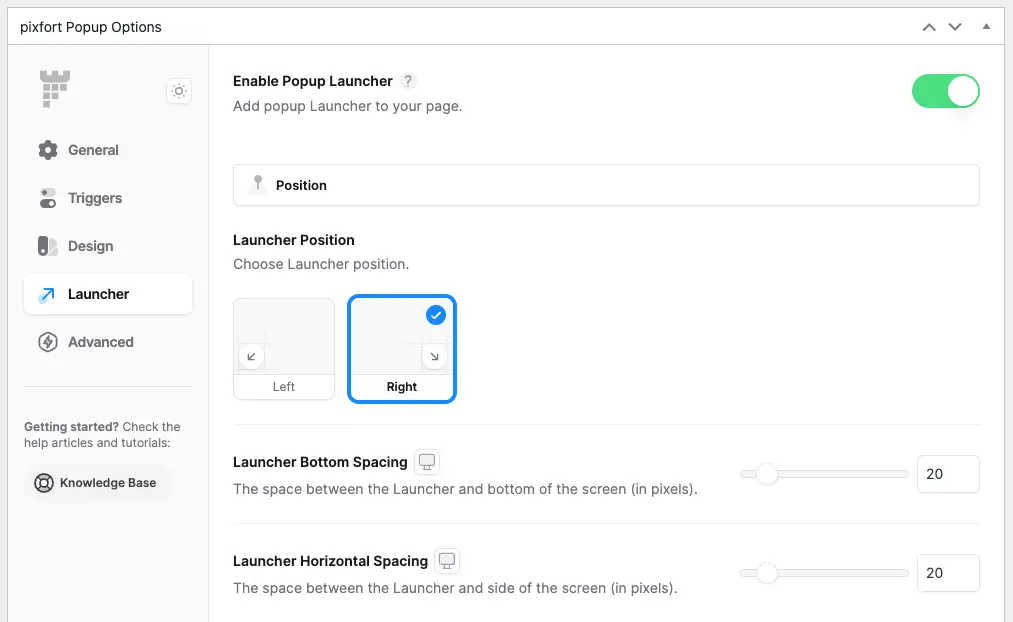Click the Position section header
The width and height of the screenshot is (1013, 622).
[x=606, y=185]
